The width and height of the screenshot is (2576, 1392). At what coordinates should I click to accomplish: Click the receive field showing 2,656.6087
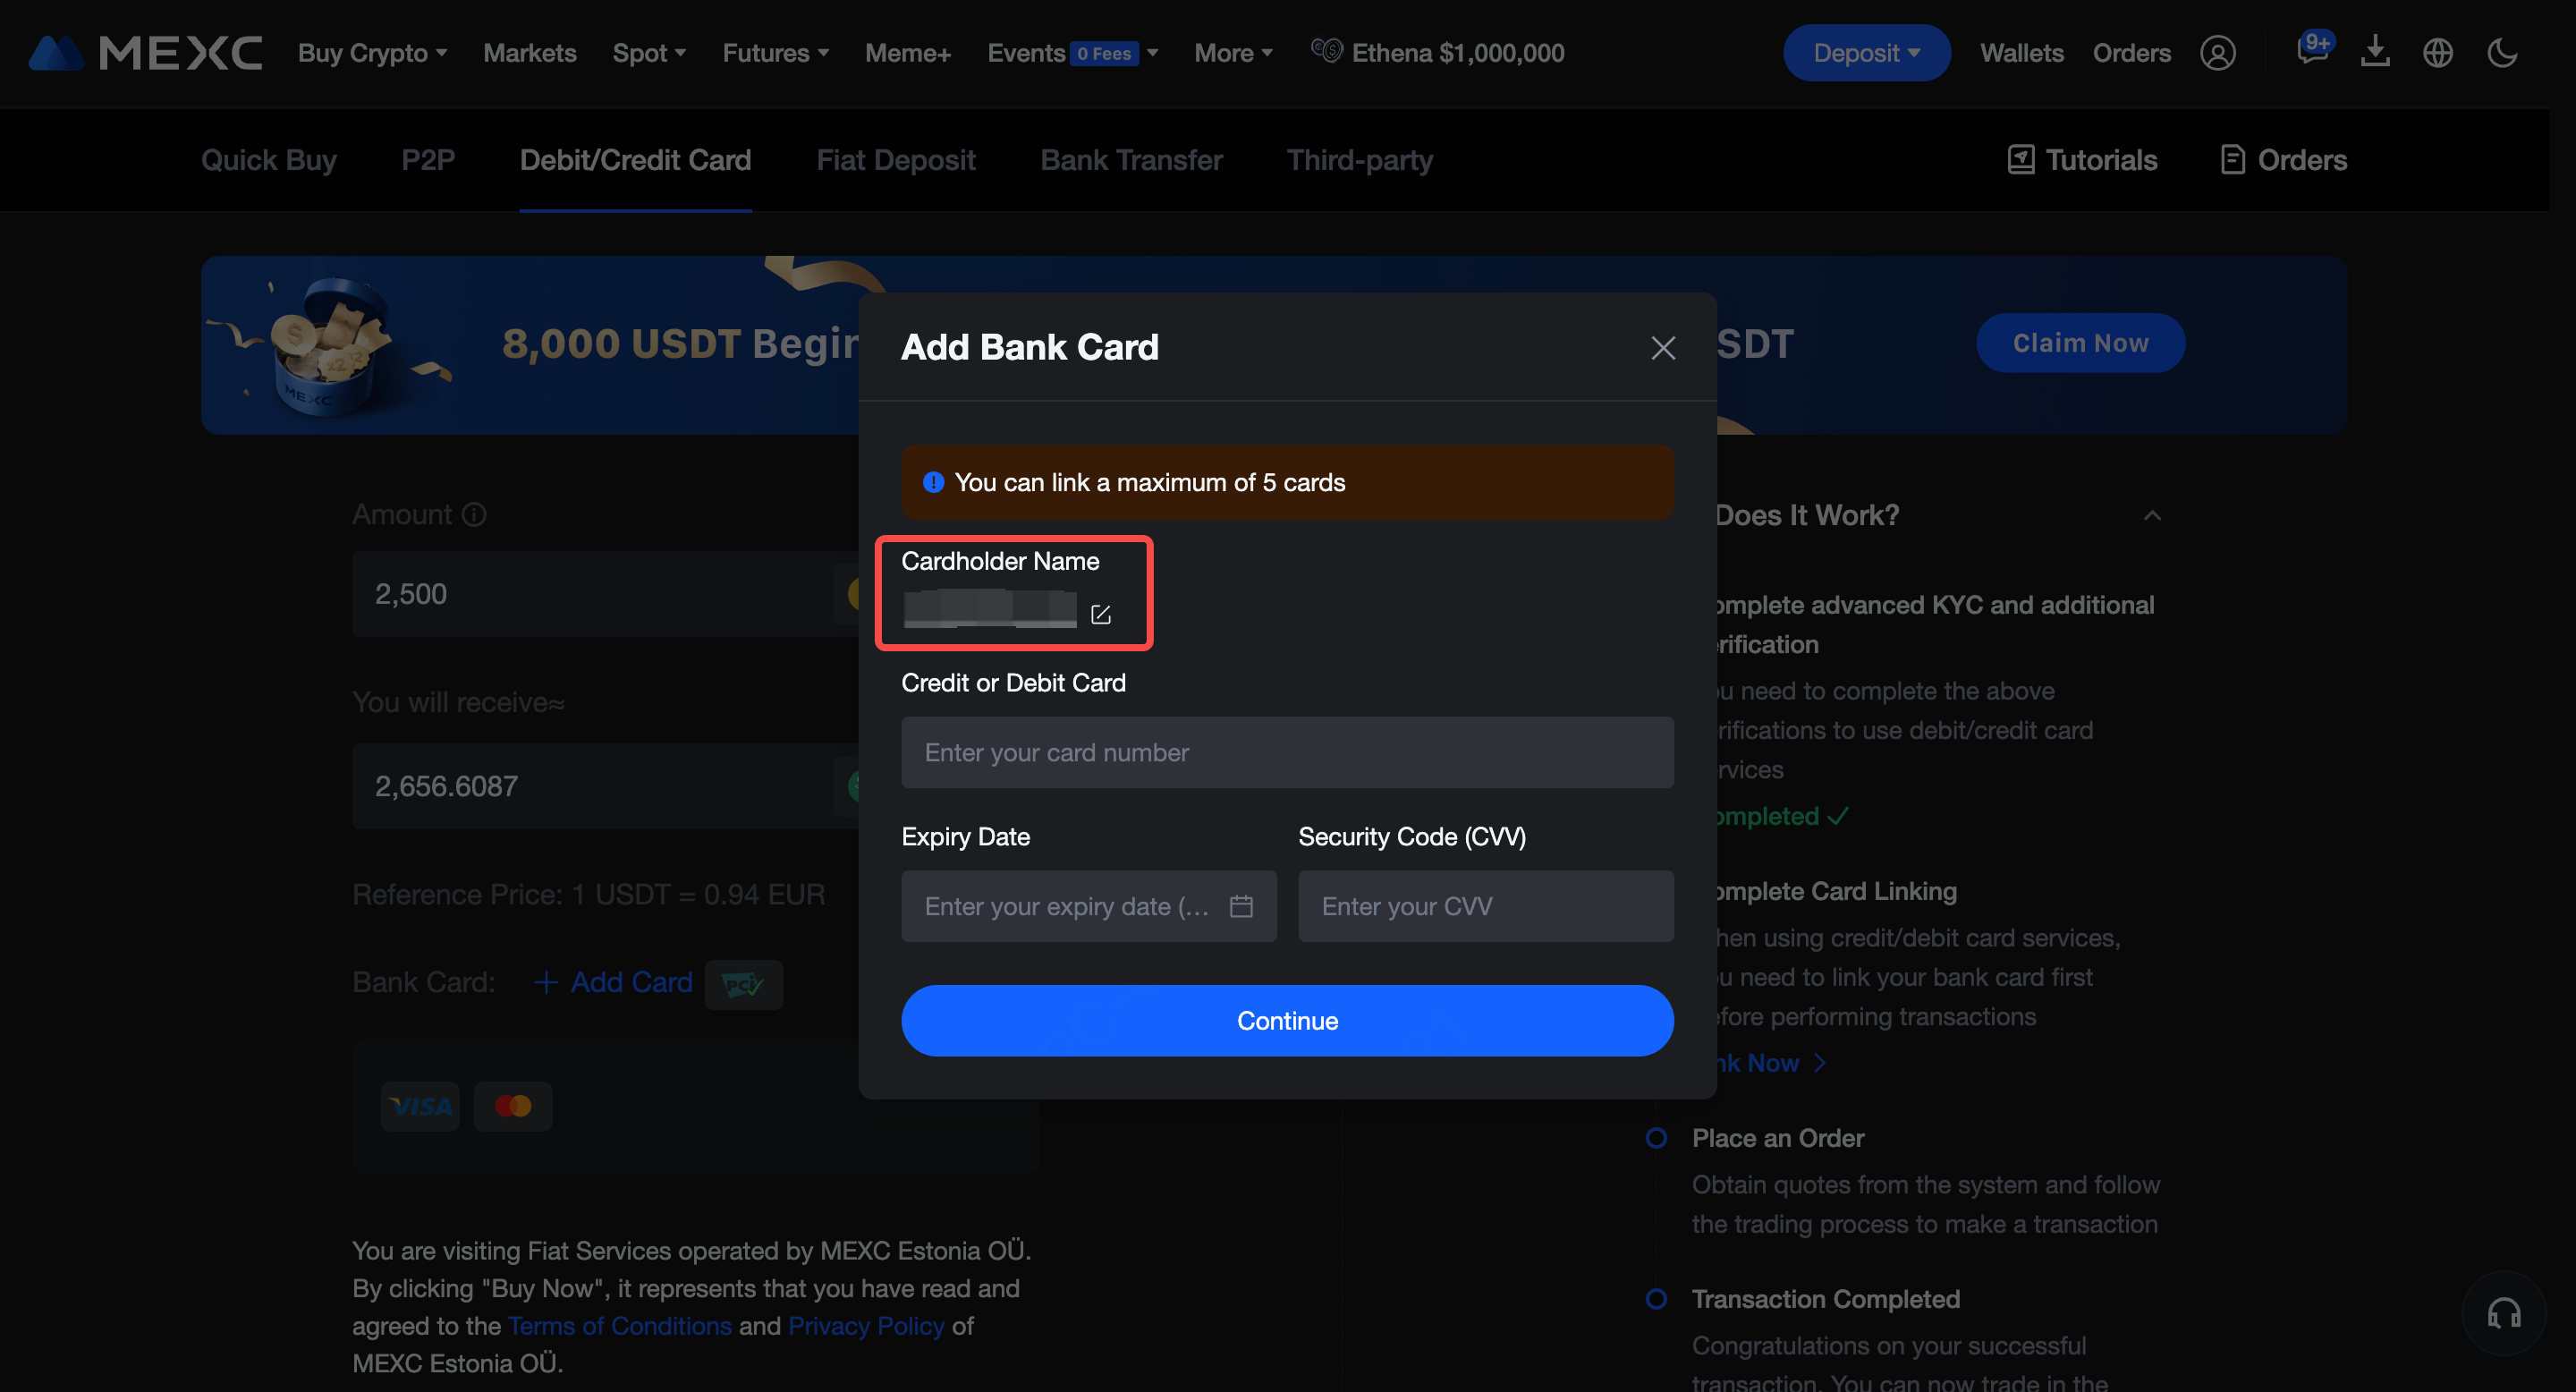(x=605, y=786)
